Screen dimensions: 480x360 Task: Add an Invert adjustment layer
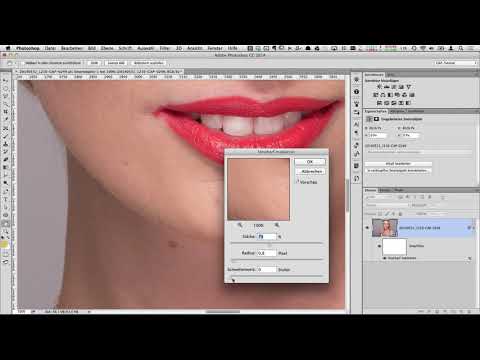tap(380, 103)
